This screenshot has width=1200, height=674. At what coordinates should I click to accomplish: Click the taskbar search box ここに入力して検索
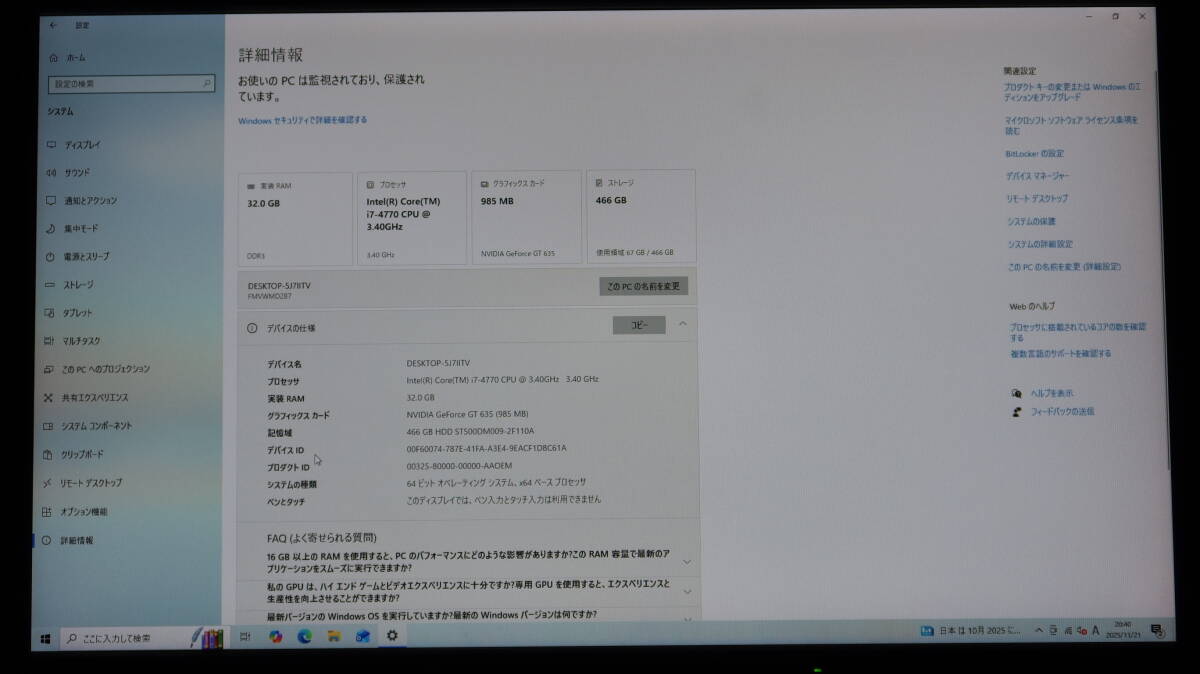144,637
